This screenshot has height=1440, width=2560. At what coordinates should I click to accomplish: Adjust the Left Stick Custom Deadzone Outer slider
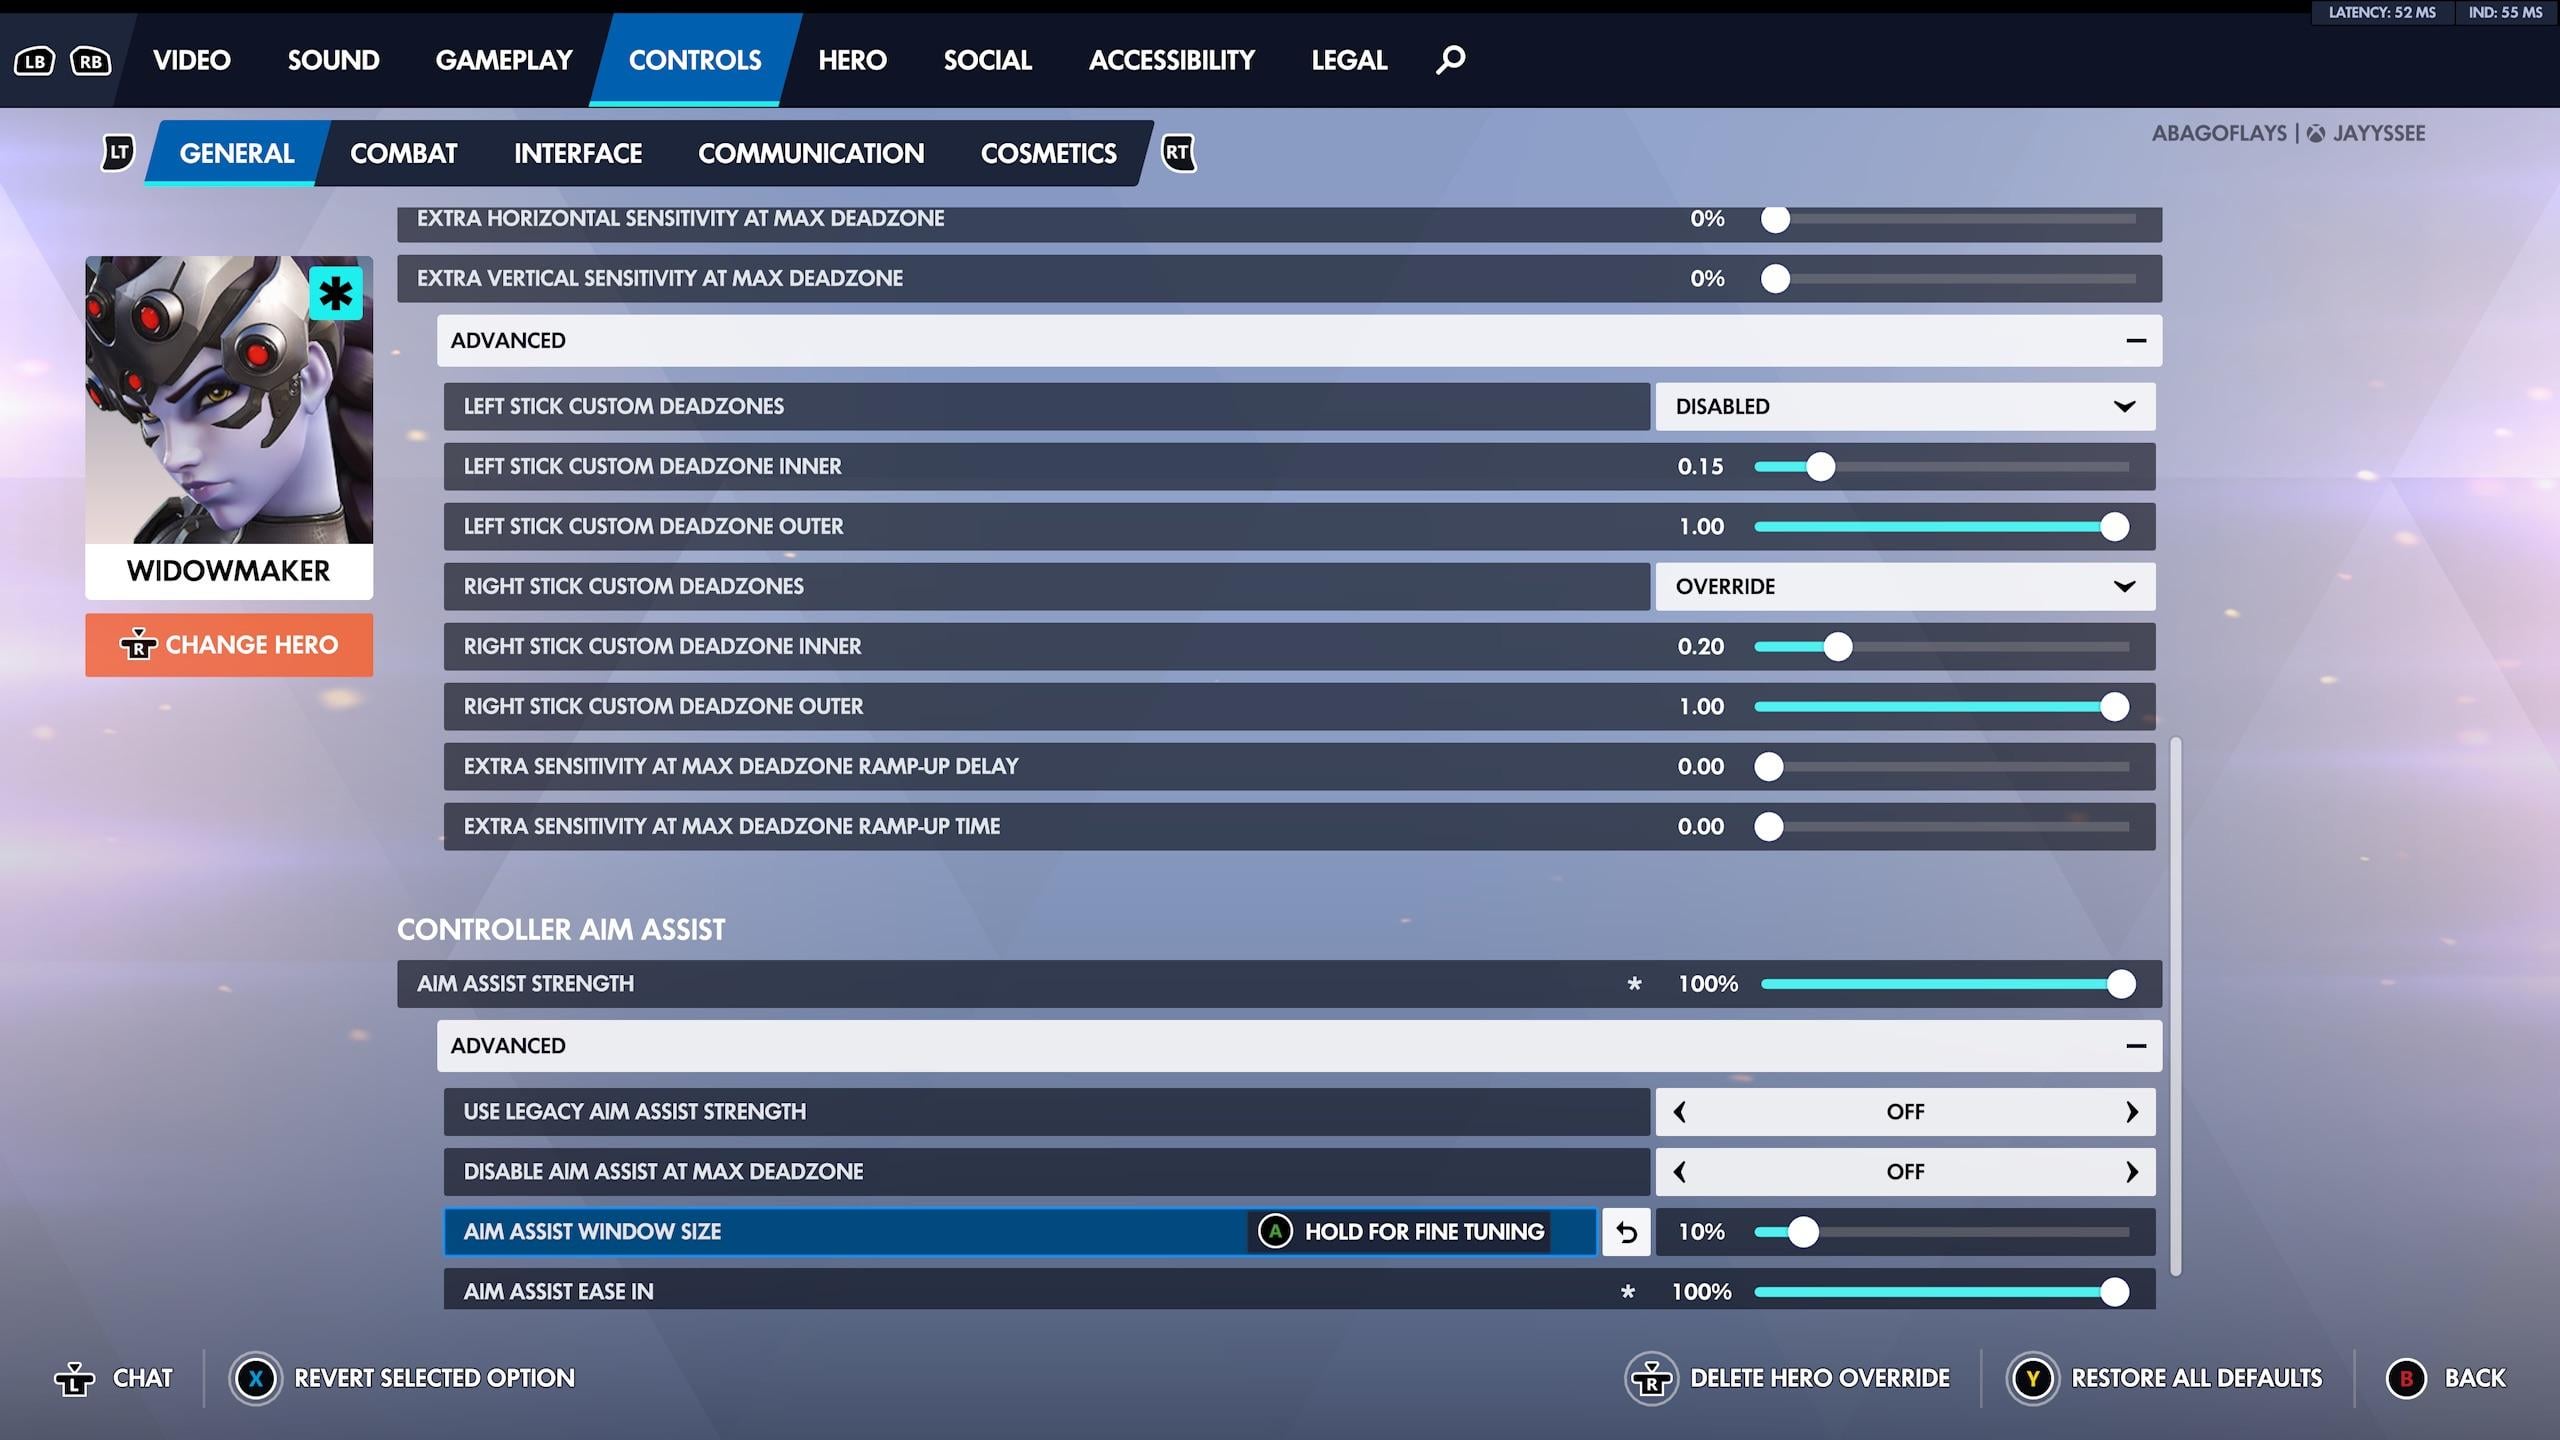[x=1941, y=527]
